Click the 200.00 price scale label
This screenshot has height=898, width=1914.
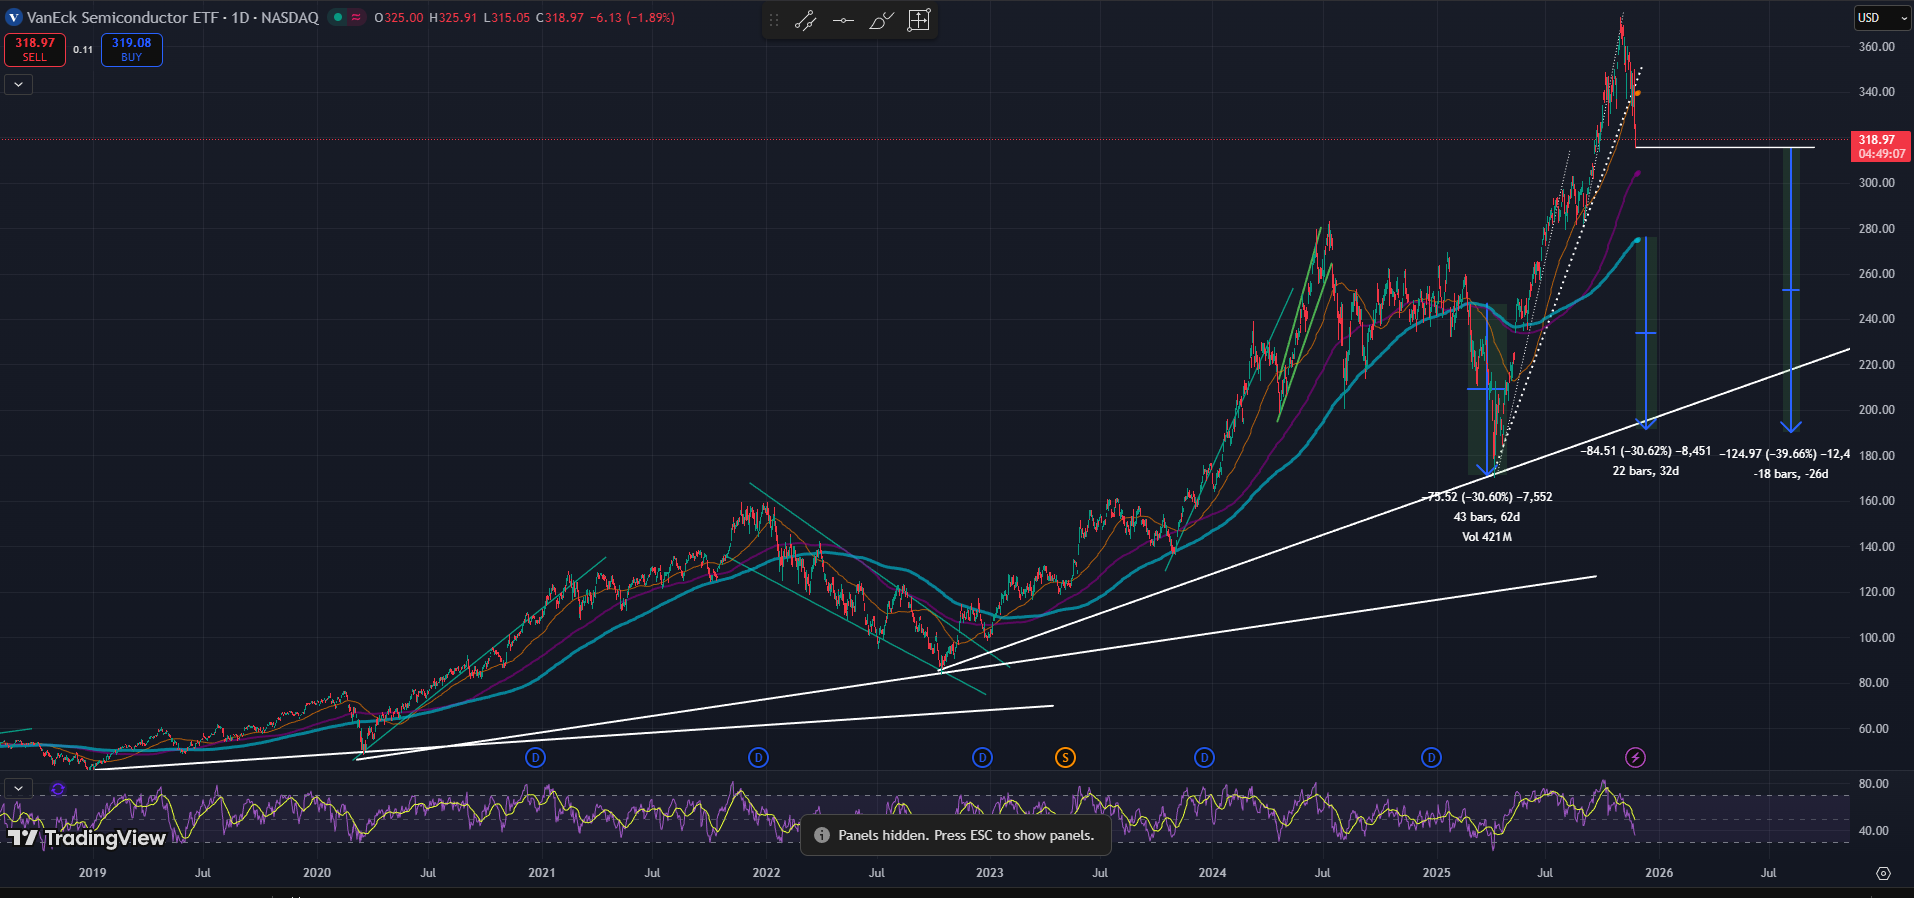[x=1876, y=410]
